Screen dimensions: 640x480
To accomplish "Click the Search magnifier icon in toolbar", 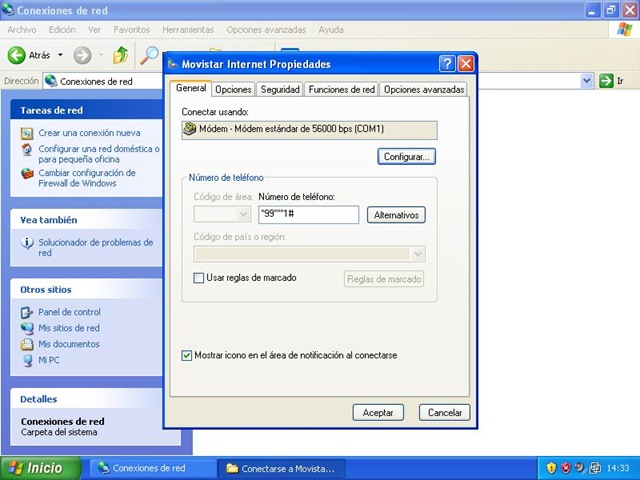I will coord(149,55).
